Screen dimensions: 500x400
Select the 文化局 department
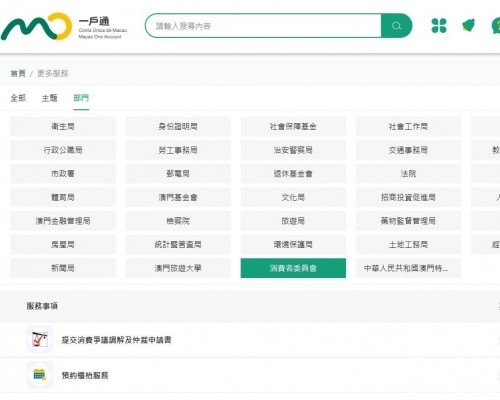[x=293, y=197]
